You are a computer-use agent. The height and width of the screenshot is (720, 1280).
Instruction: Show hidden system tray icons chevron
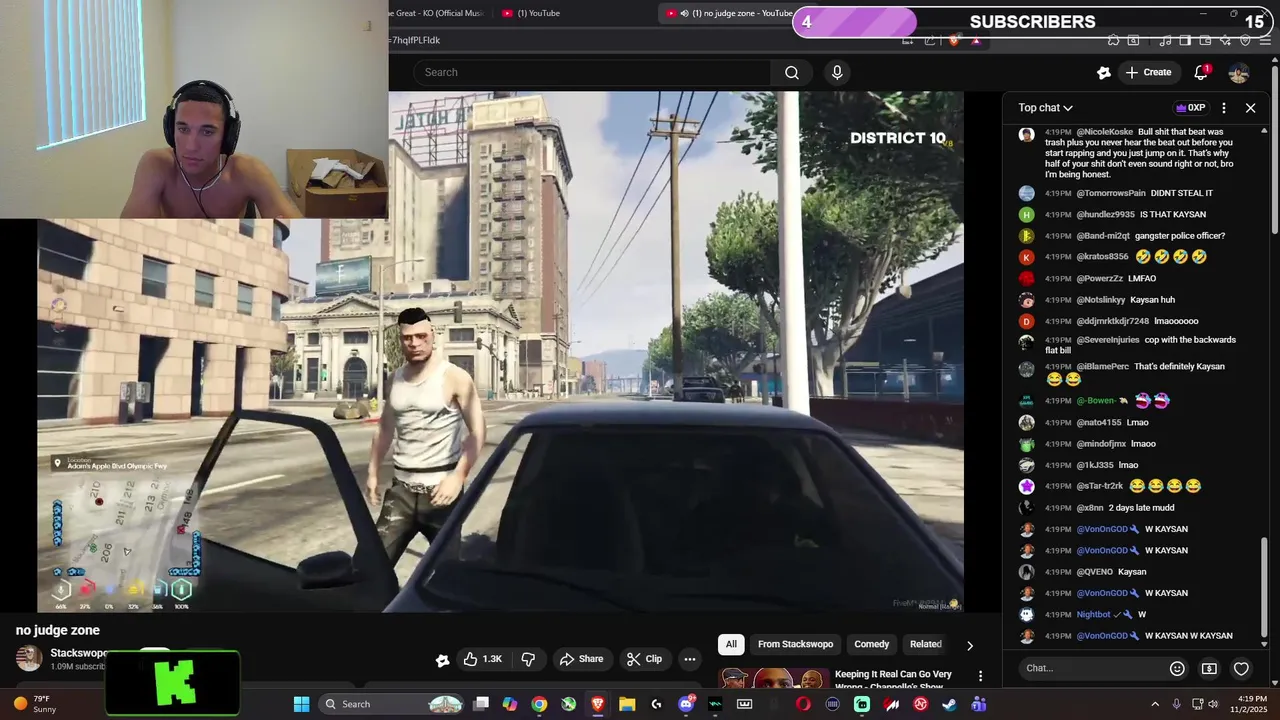tap(1155, 704)
